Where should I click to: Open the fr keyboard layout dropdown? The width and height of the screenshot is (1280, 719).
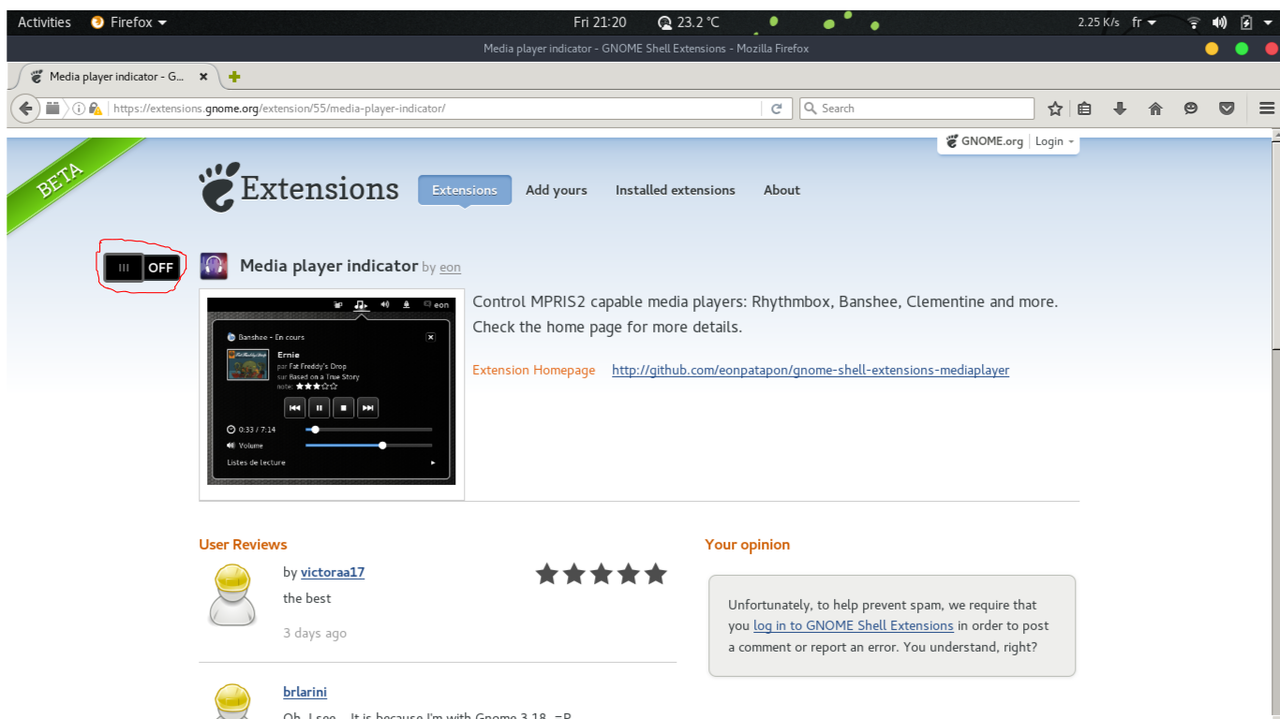[x=1144, y=22]
